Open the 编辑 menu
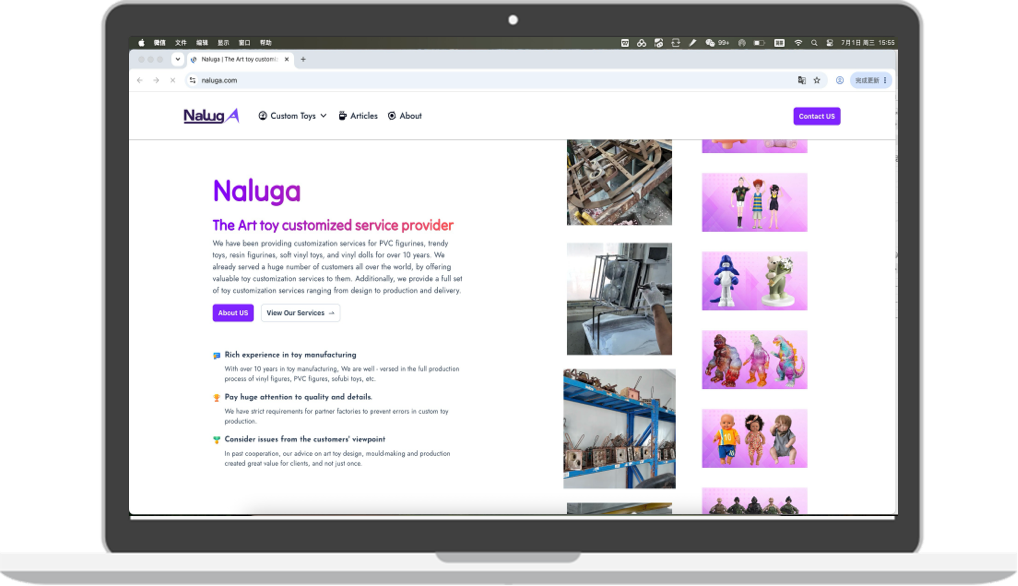Viewport: 1018px width, 586px height. 202,43
